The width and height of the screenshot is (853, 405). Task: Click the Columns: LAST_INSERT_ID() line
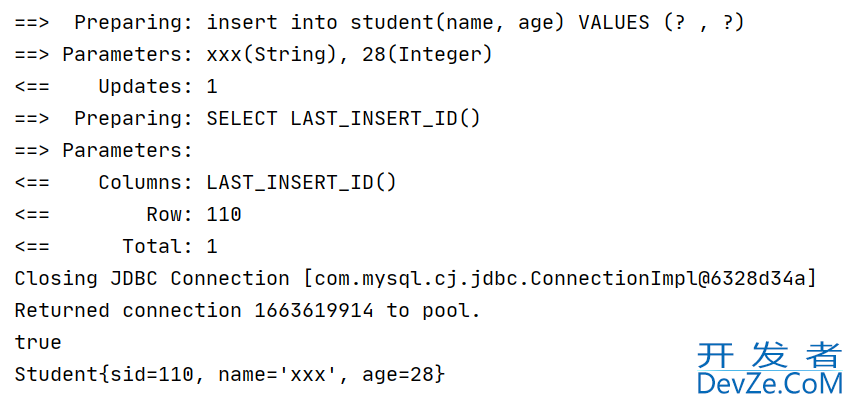point(206,182)
